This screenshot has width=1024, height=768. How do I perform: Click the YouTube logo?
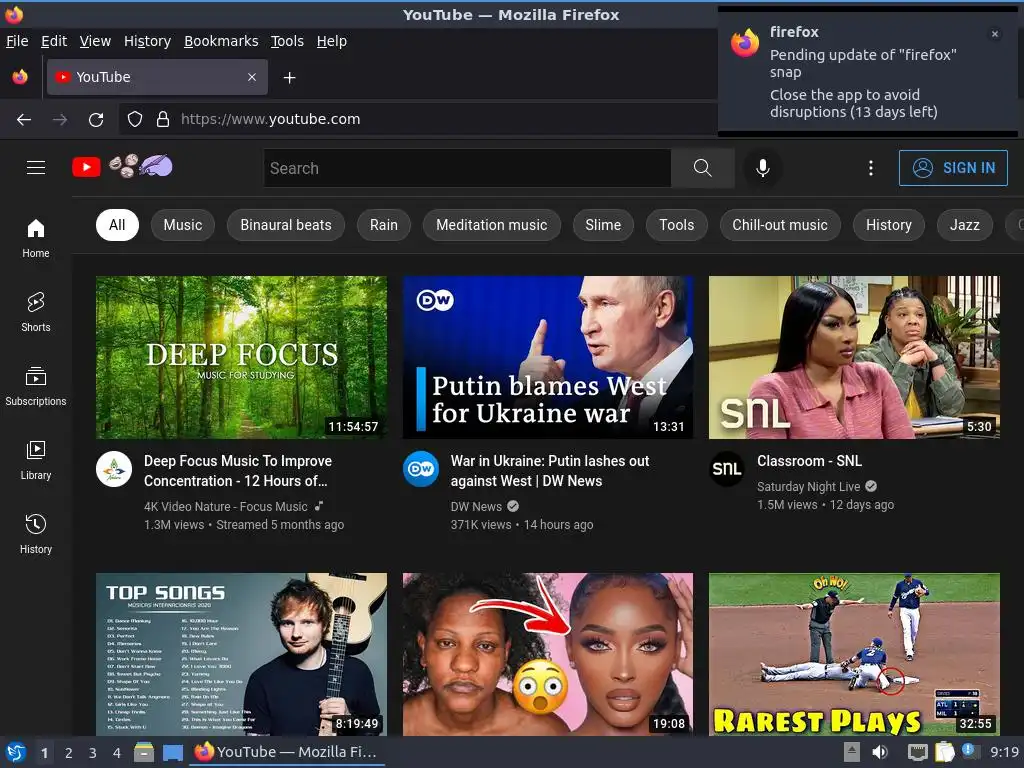(x=123, y=167)
